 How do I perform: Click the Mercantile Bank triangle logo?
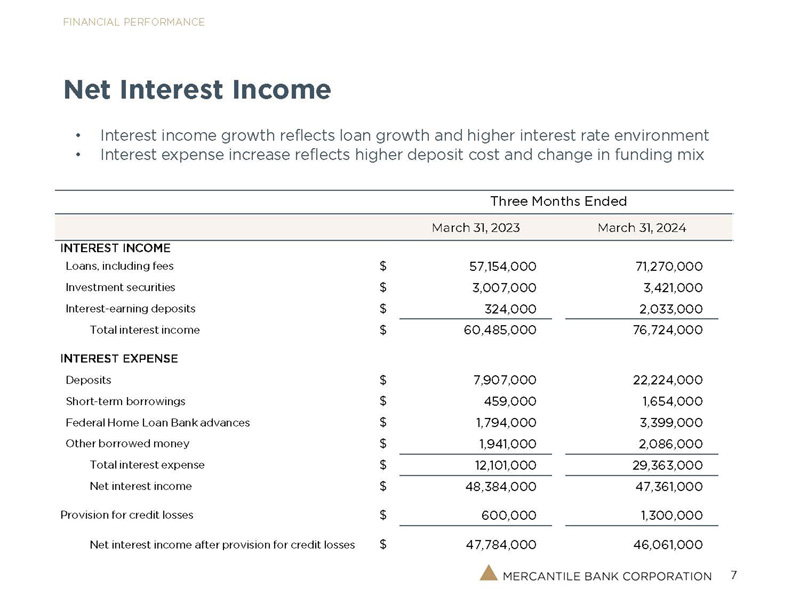488,573
